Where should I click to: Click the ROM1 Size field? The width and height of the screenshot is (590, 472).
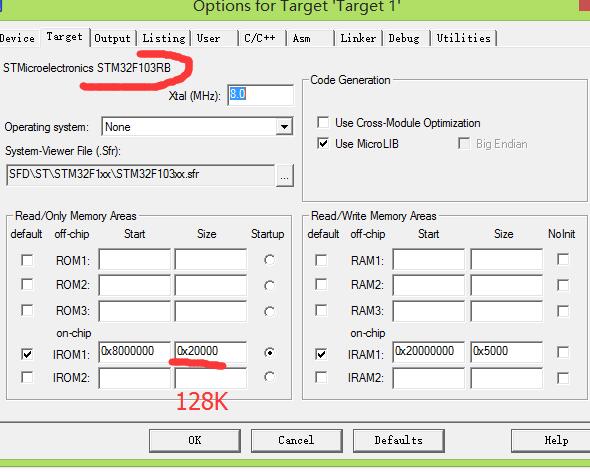(211, 259)
